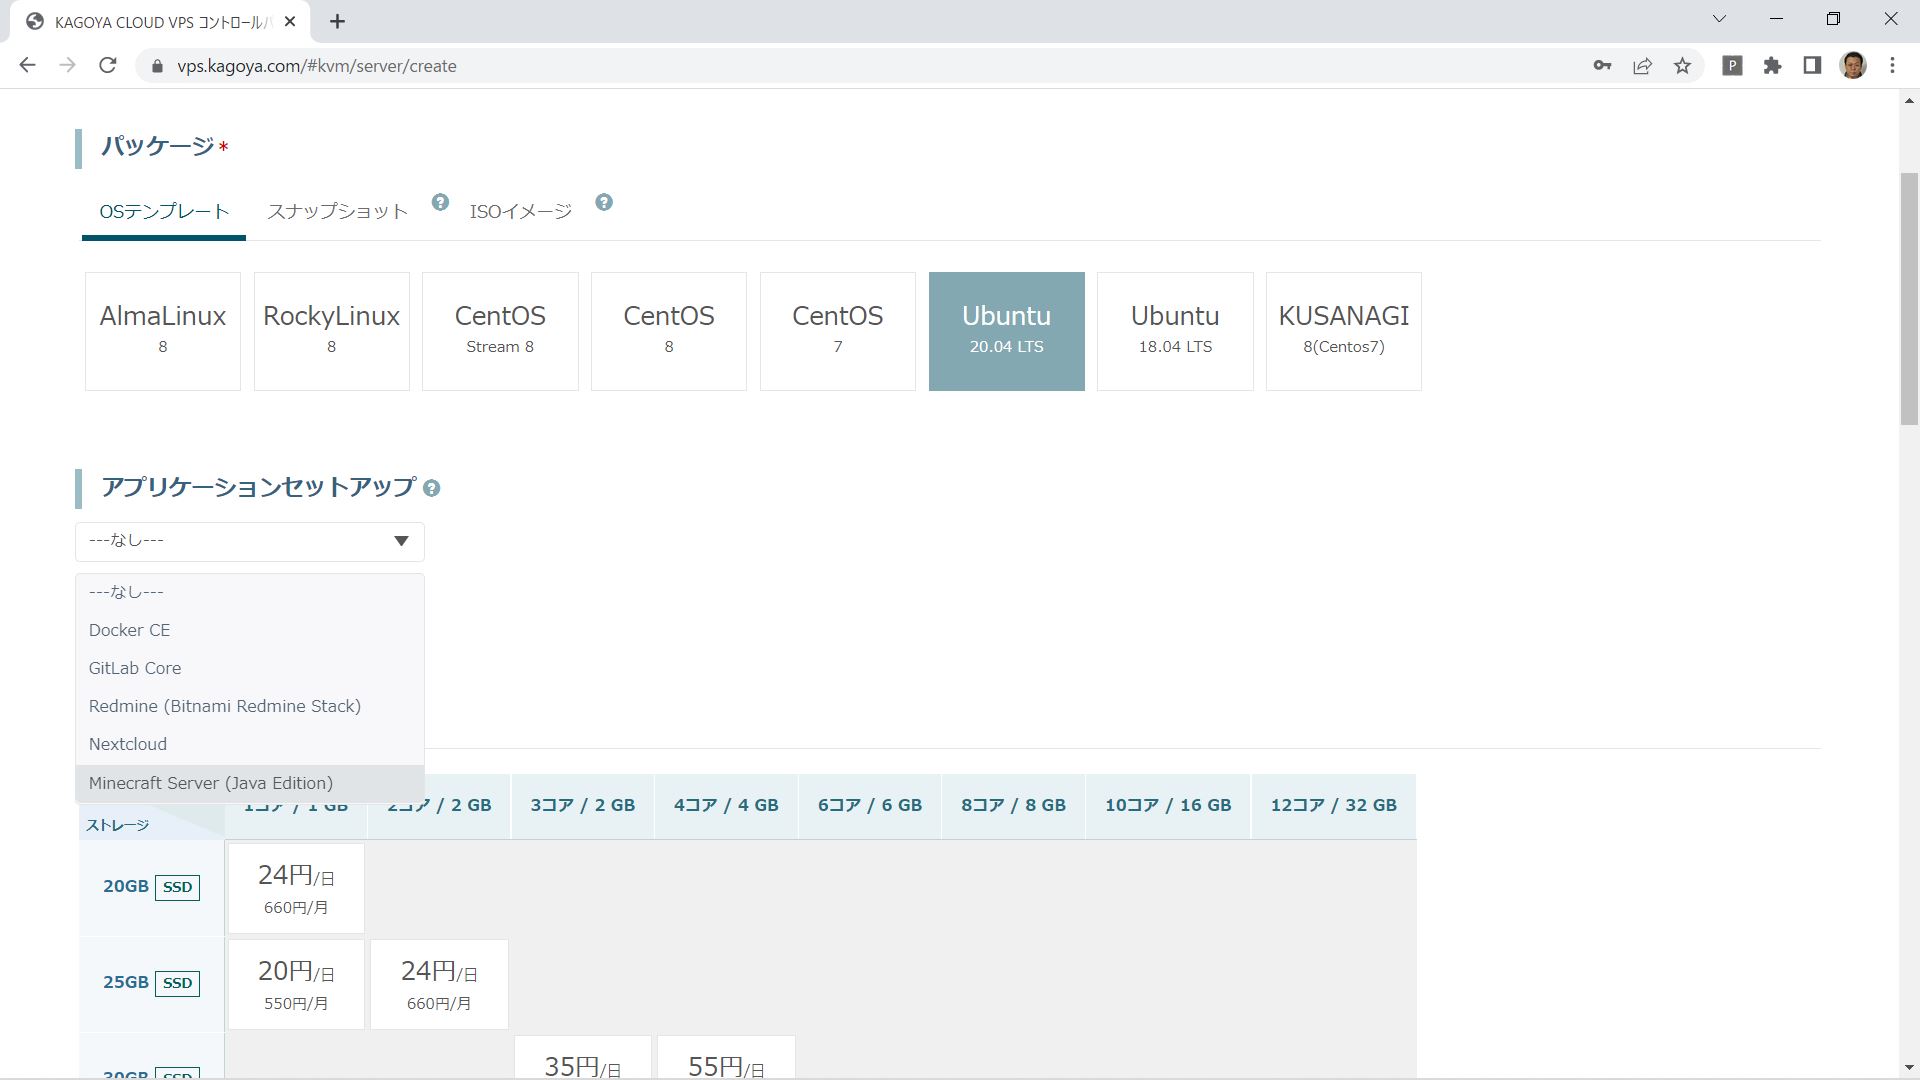Click the page sharing icon in the toolbar
Viewport: 1920px width, 1080px height.
pyautogui.click(x=1642, y=65)
